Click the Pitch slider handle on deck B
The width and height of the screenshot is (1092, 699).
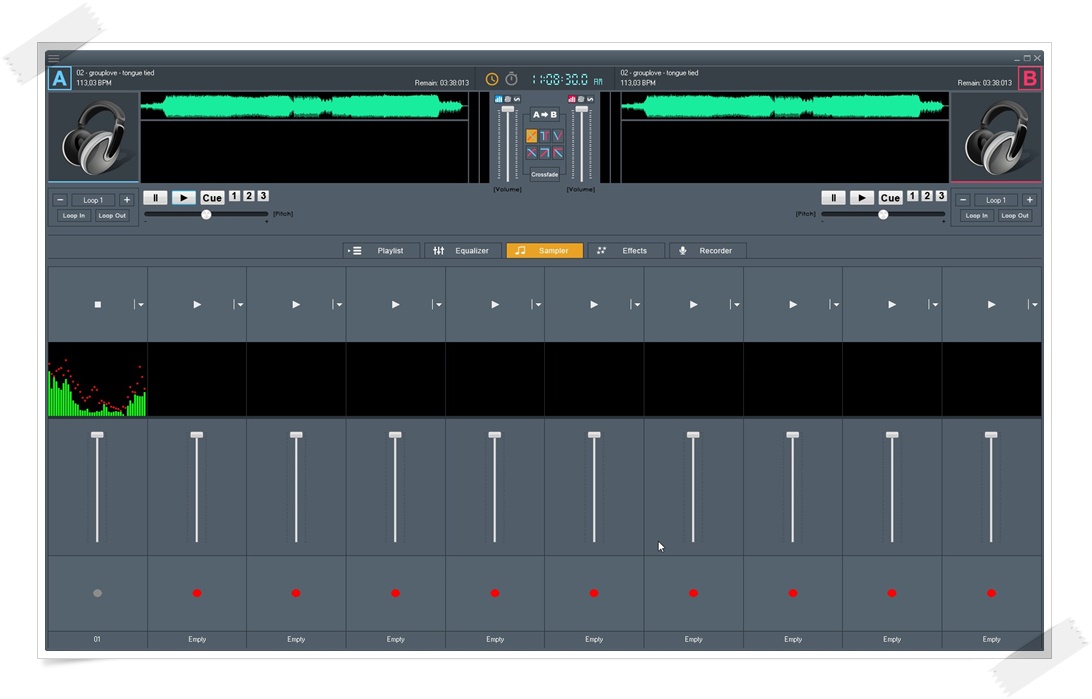click(x=883, y=214)
